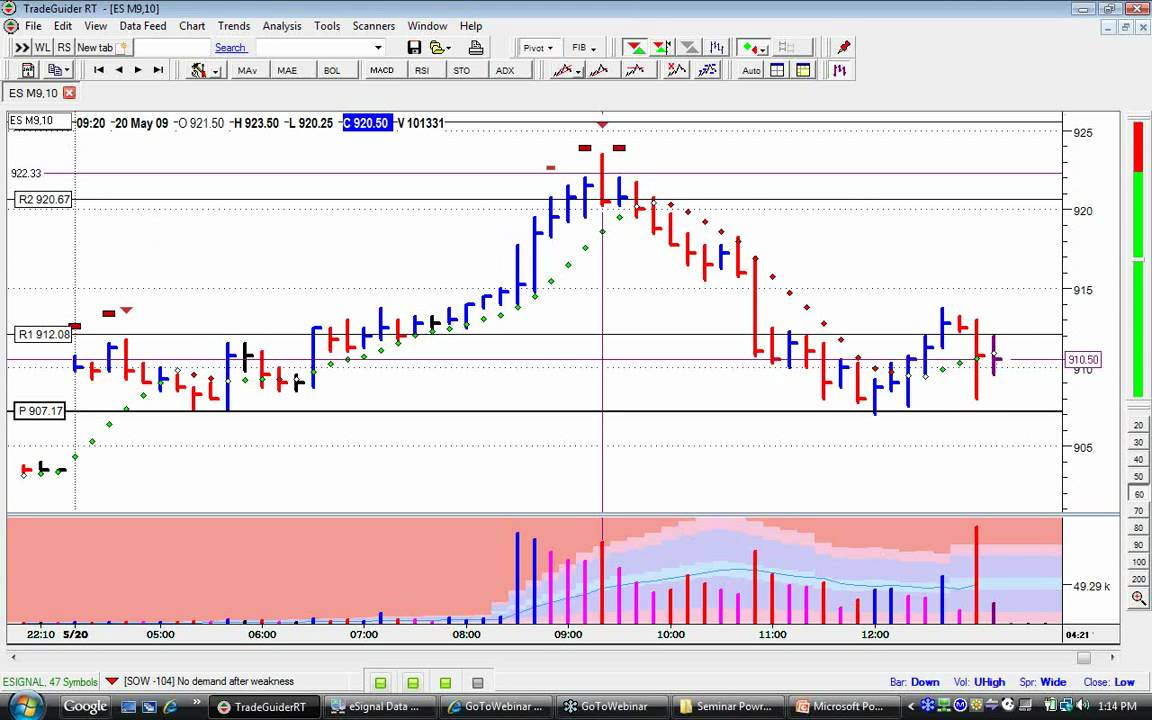
Task: Open the search combo box dropdown arrow
Action: [x=378, y=48]
